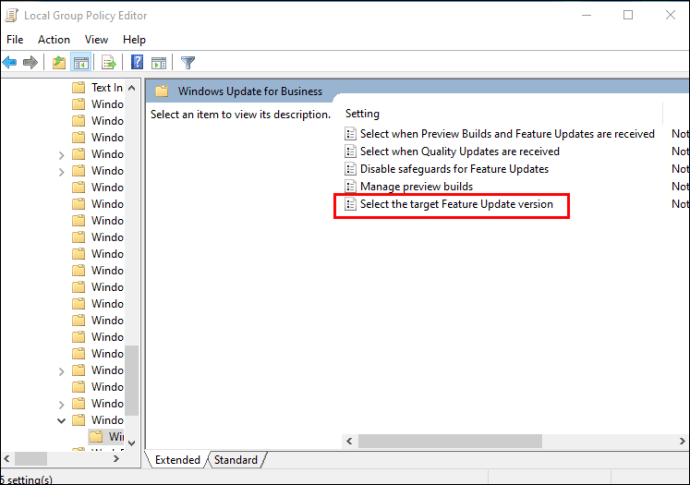Click policy icon beside Manage preview builds
The height and width of the screenshot is (485, 690).
350,187
